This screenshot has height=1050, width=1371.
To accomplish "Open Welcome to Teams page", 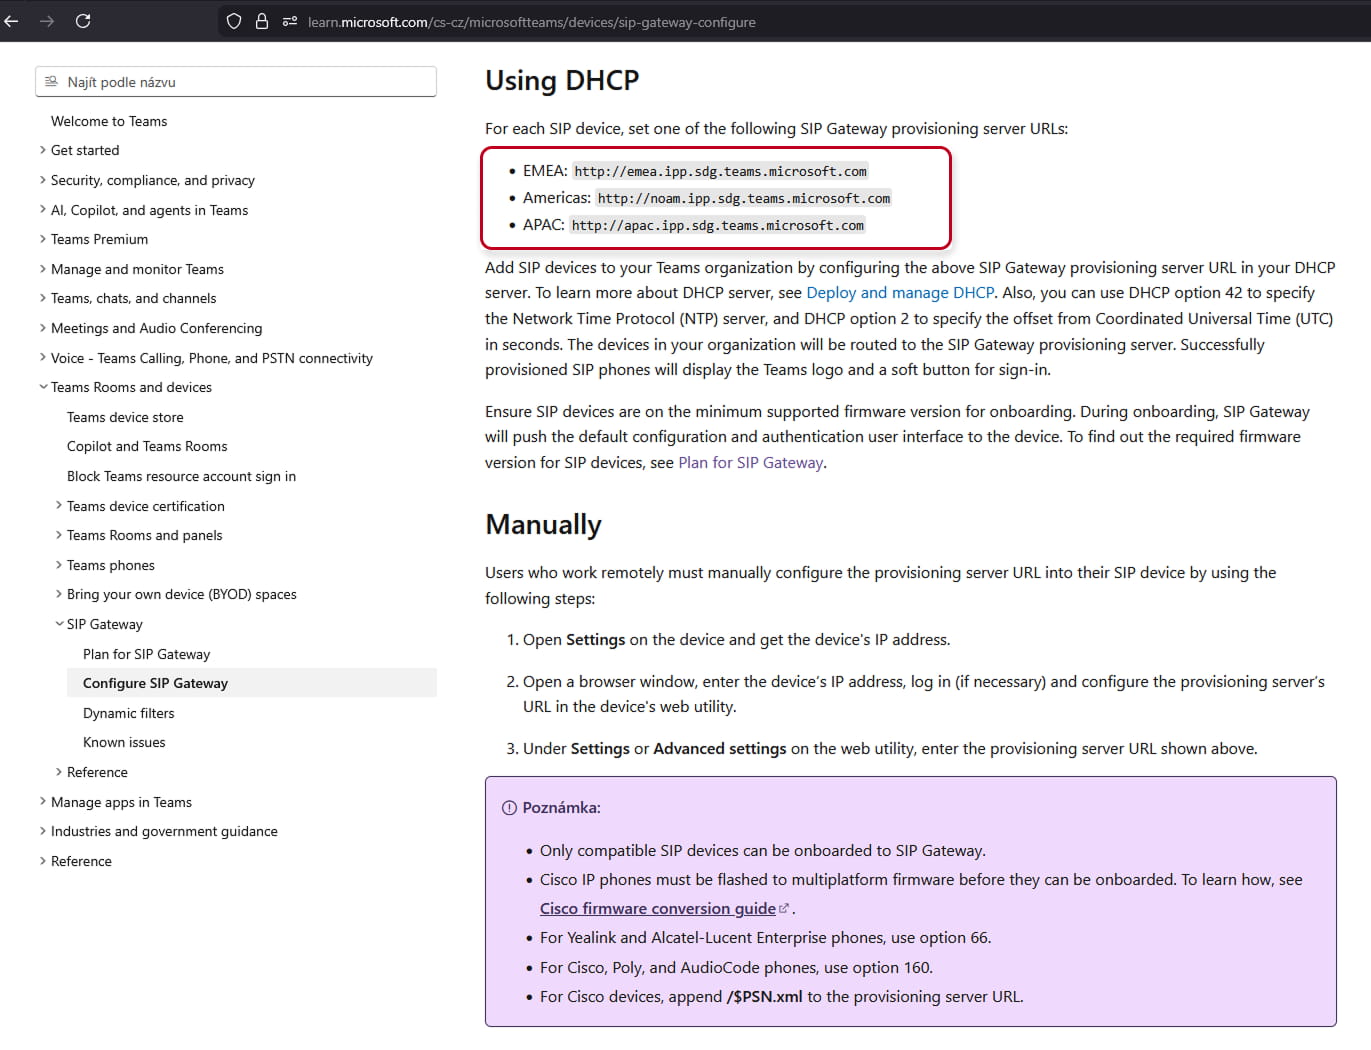I will [109, 121].
